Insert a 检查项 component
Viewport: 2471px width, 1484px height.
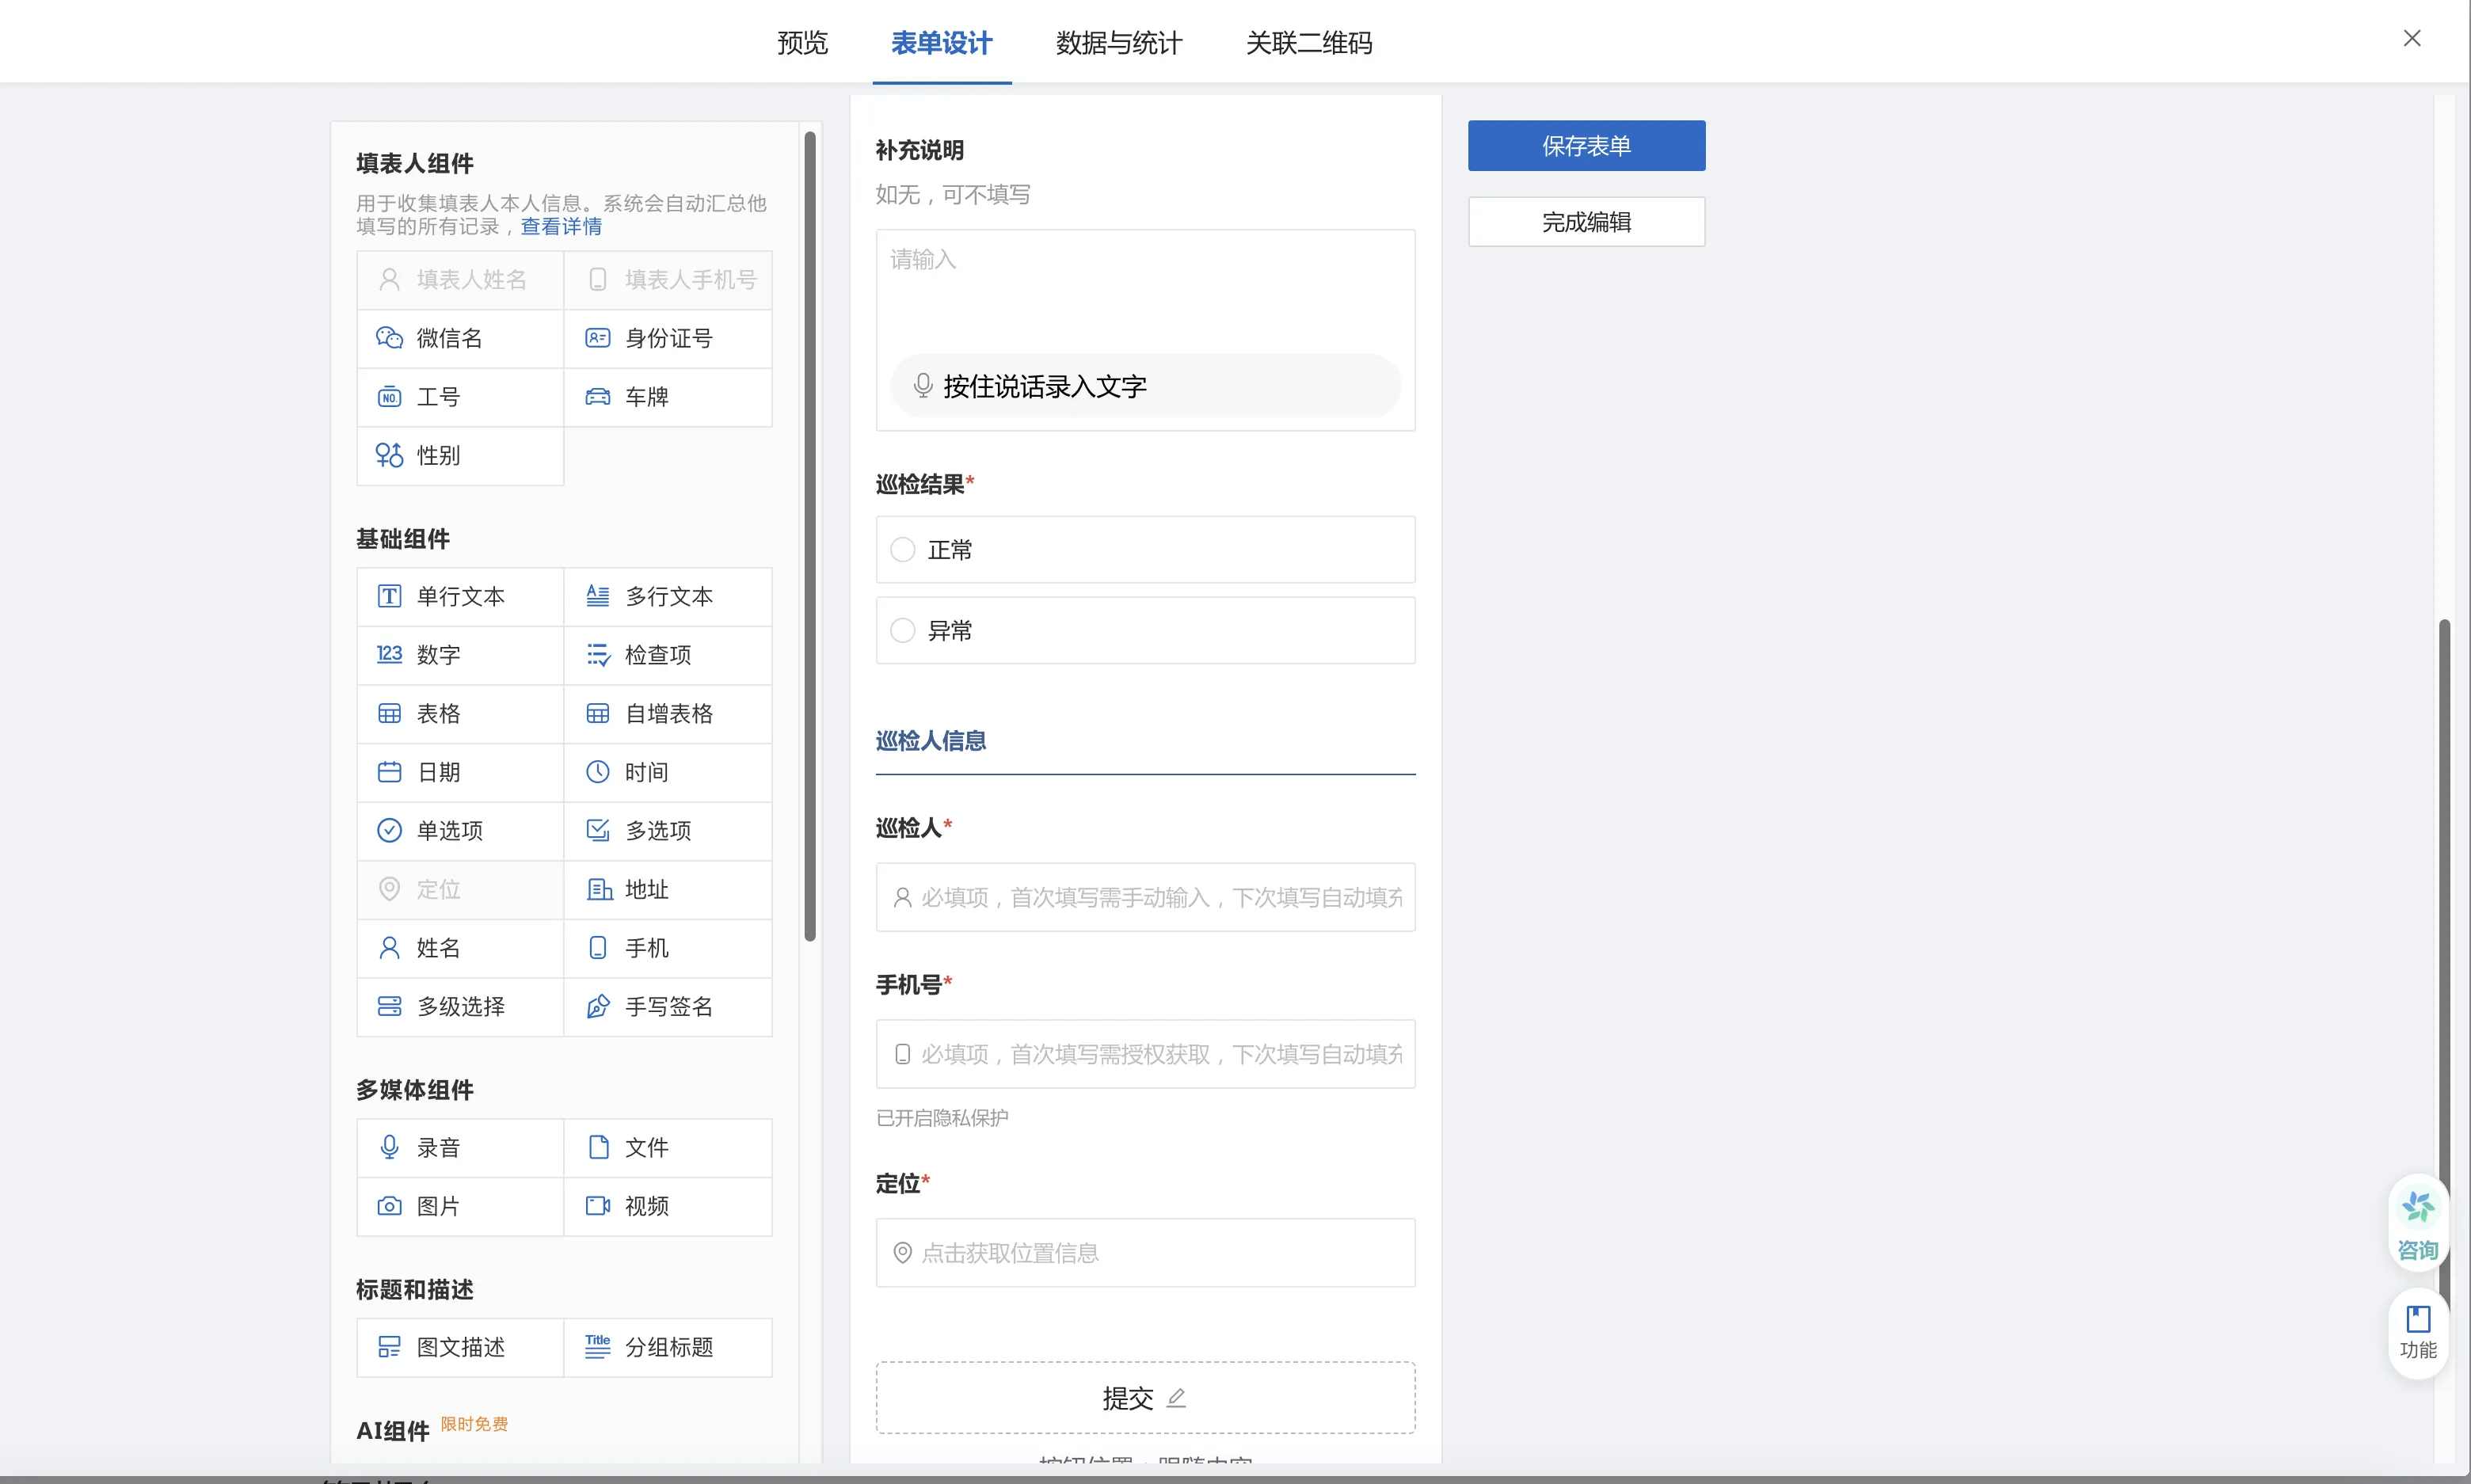[x=668, y=655]
